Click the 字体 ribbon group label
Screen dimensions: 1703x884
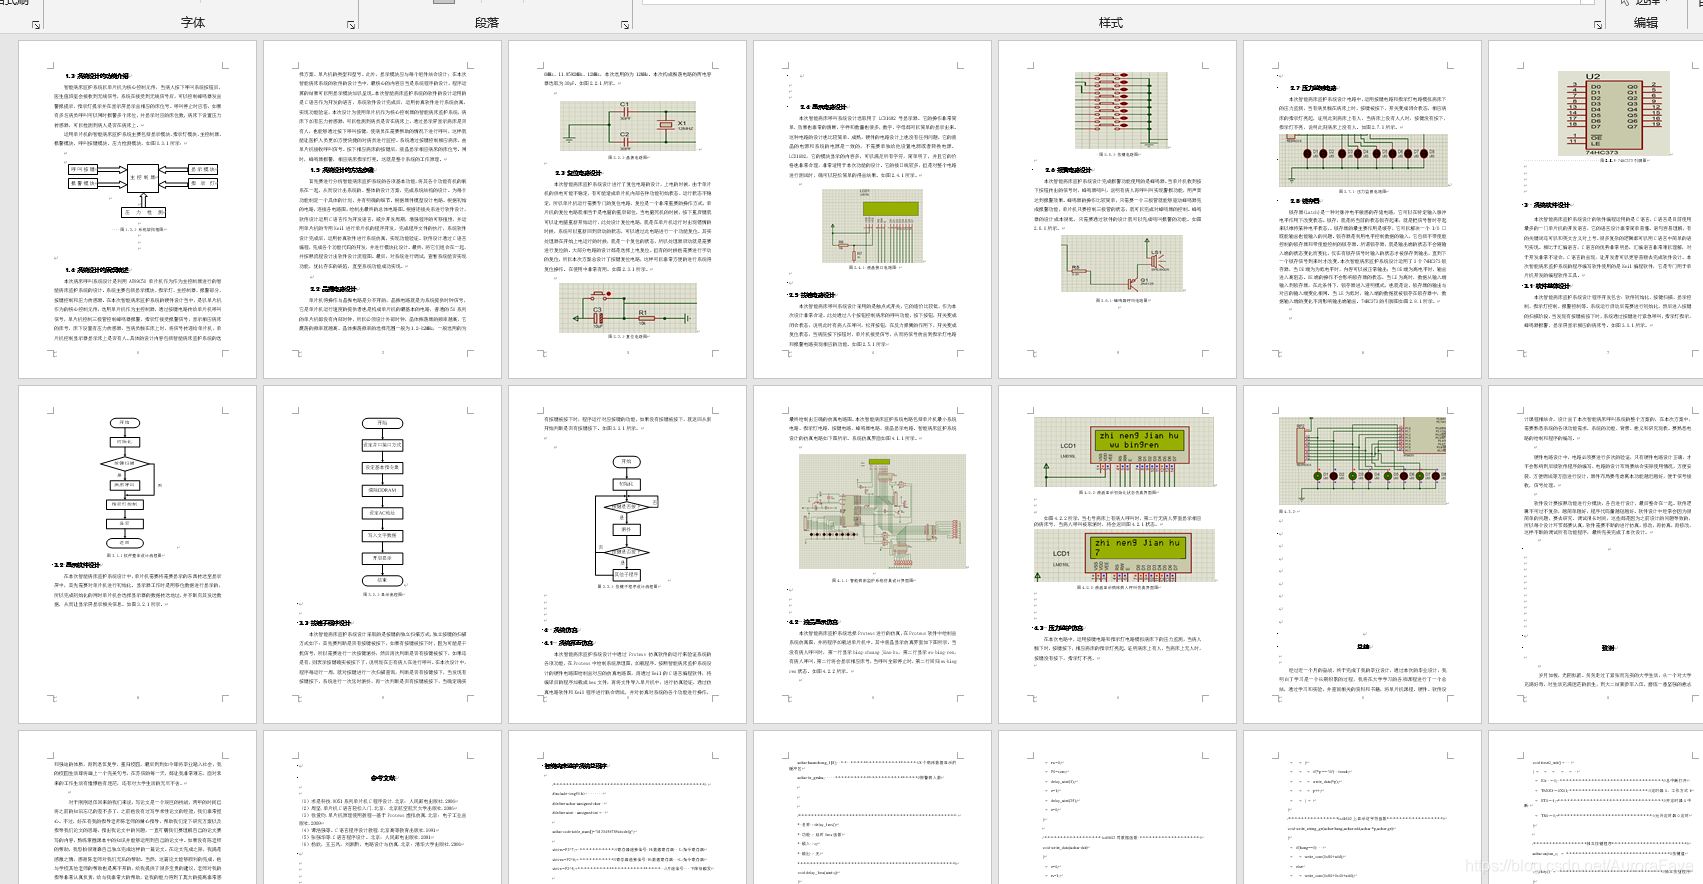[x=193, y=22]
